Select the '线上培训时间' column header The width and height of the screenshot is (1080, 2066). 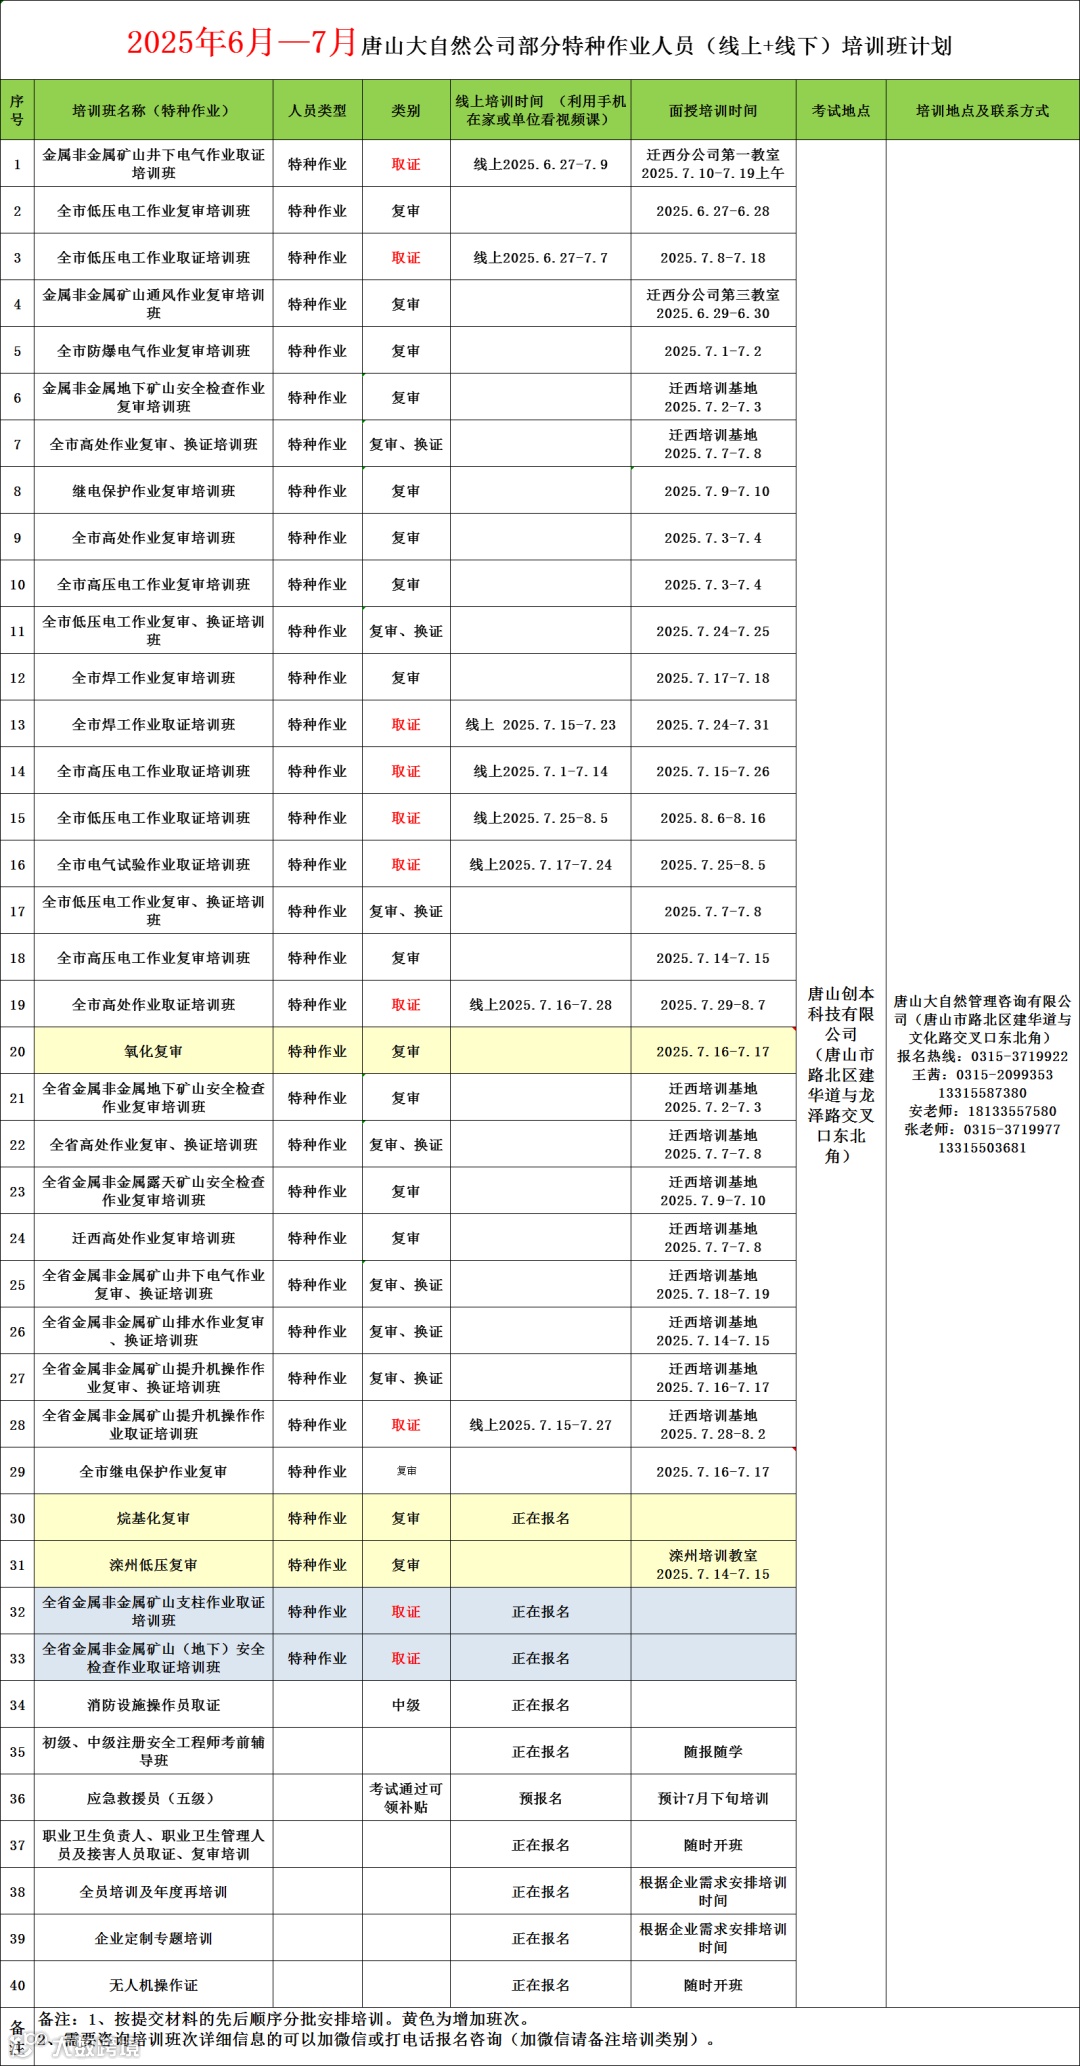540,110
